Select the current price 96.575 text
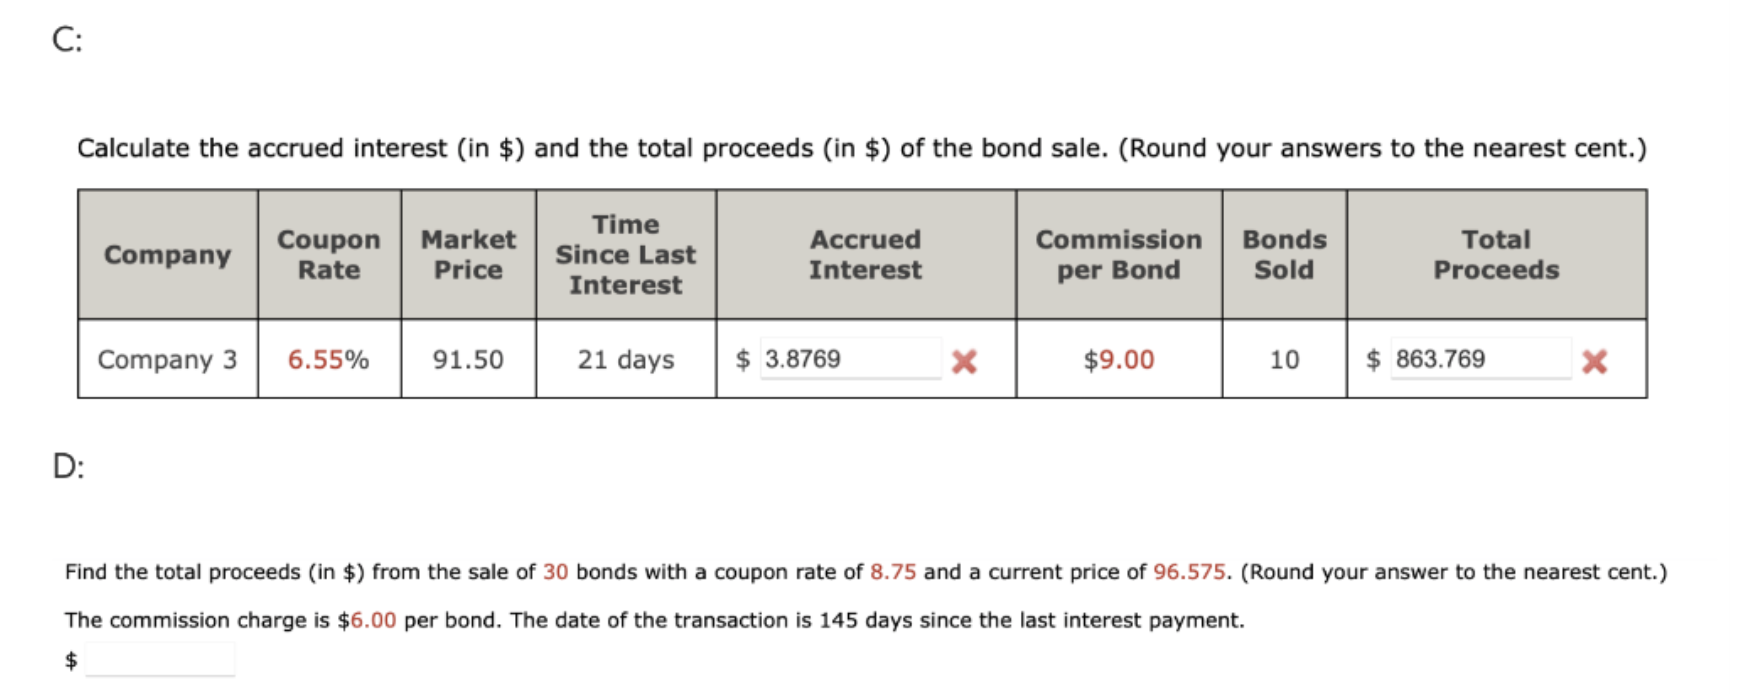 [x=1189, y=573]
